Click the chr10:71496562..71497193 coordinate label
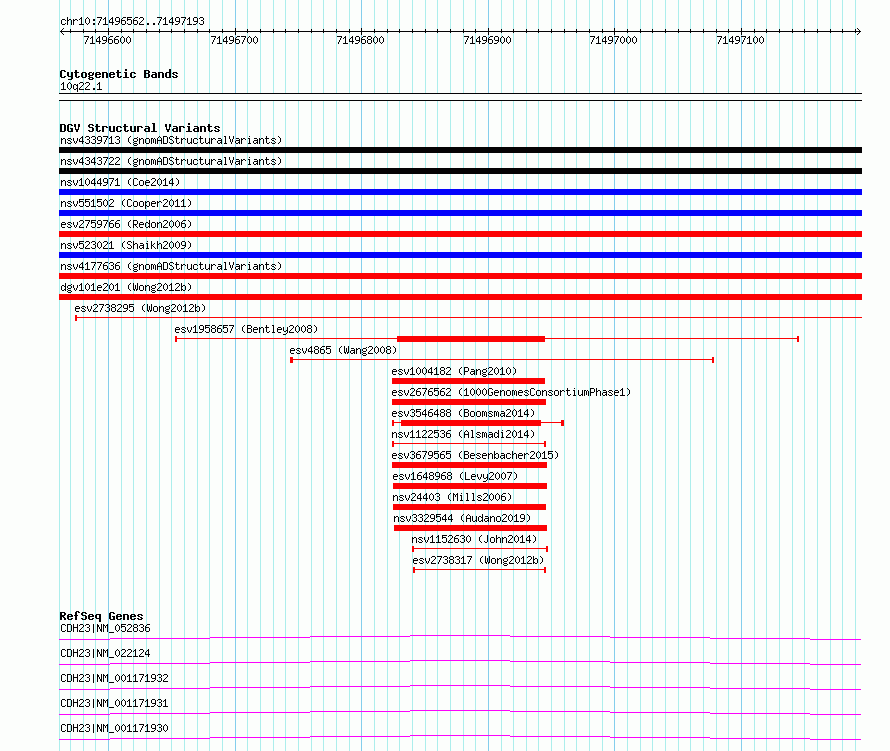This screenshot has width=890, height=751. [132, 21]
